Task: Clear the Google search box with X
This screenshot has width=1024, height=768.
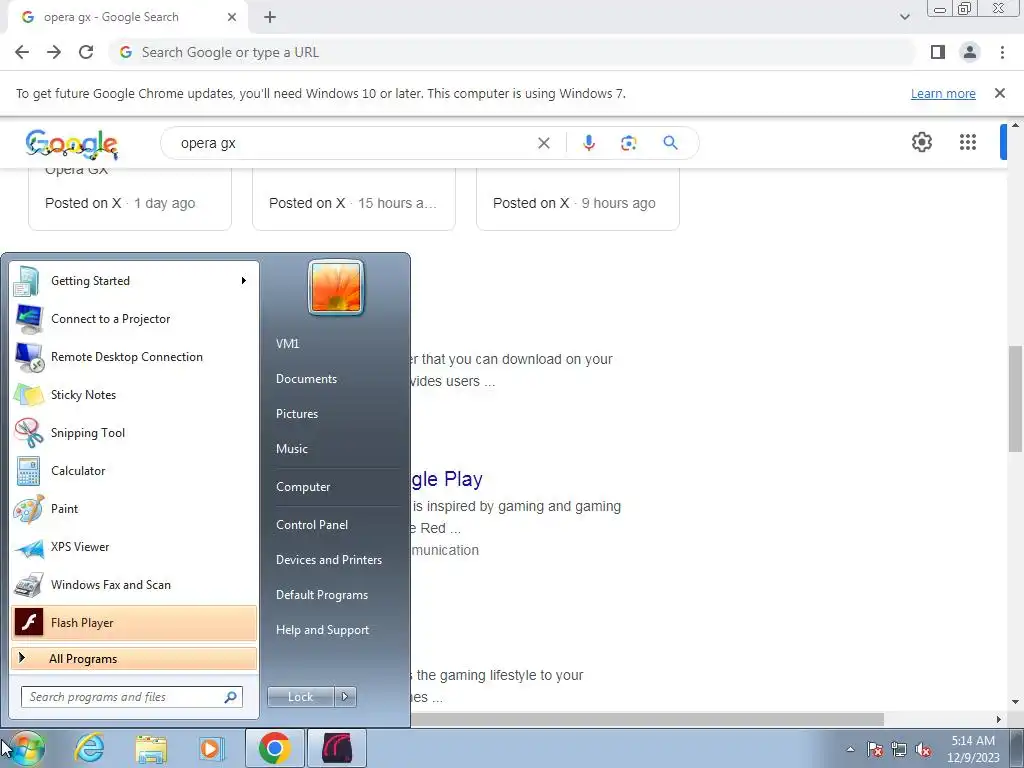Action: coord(544,143)
